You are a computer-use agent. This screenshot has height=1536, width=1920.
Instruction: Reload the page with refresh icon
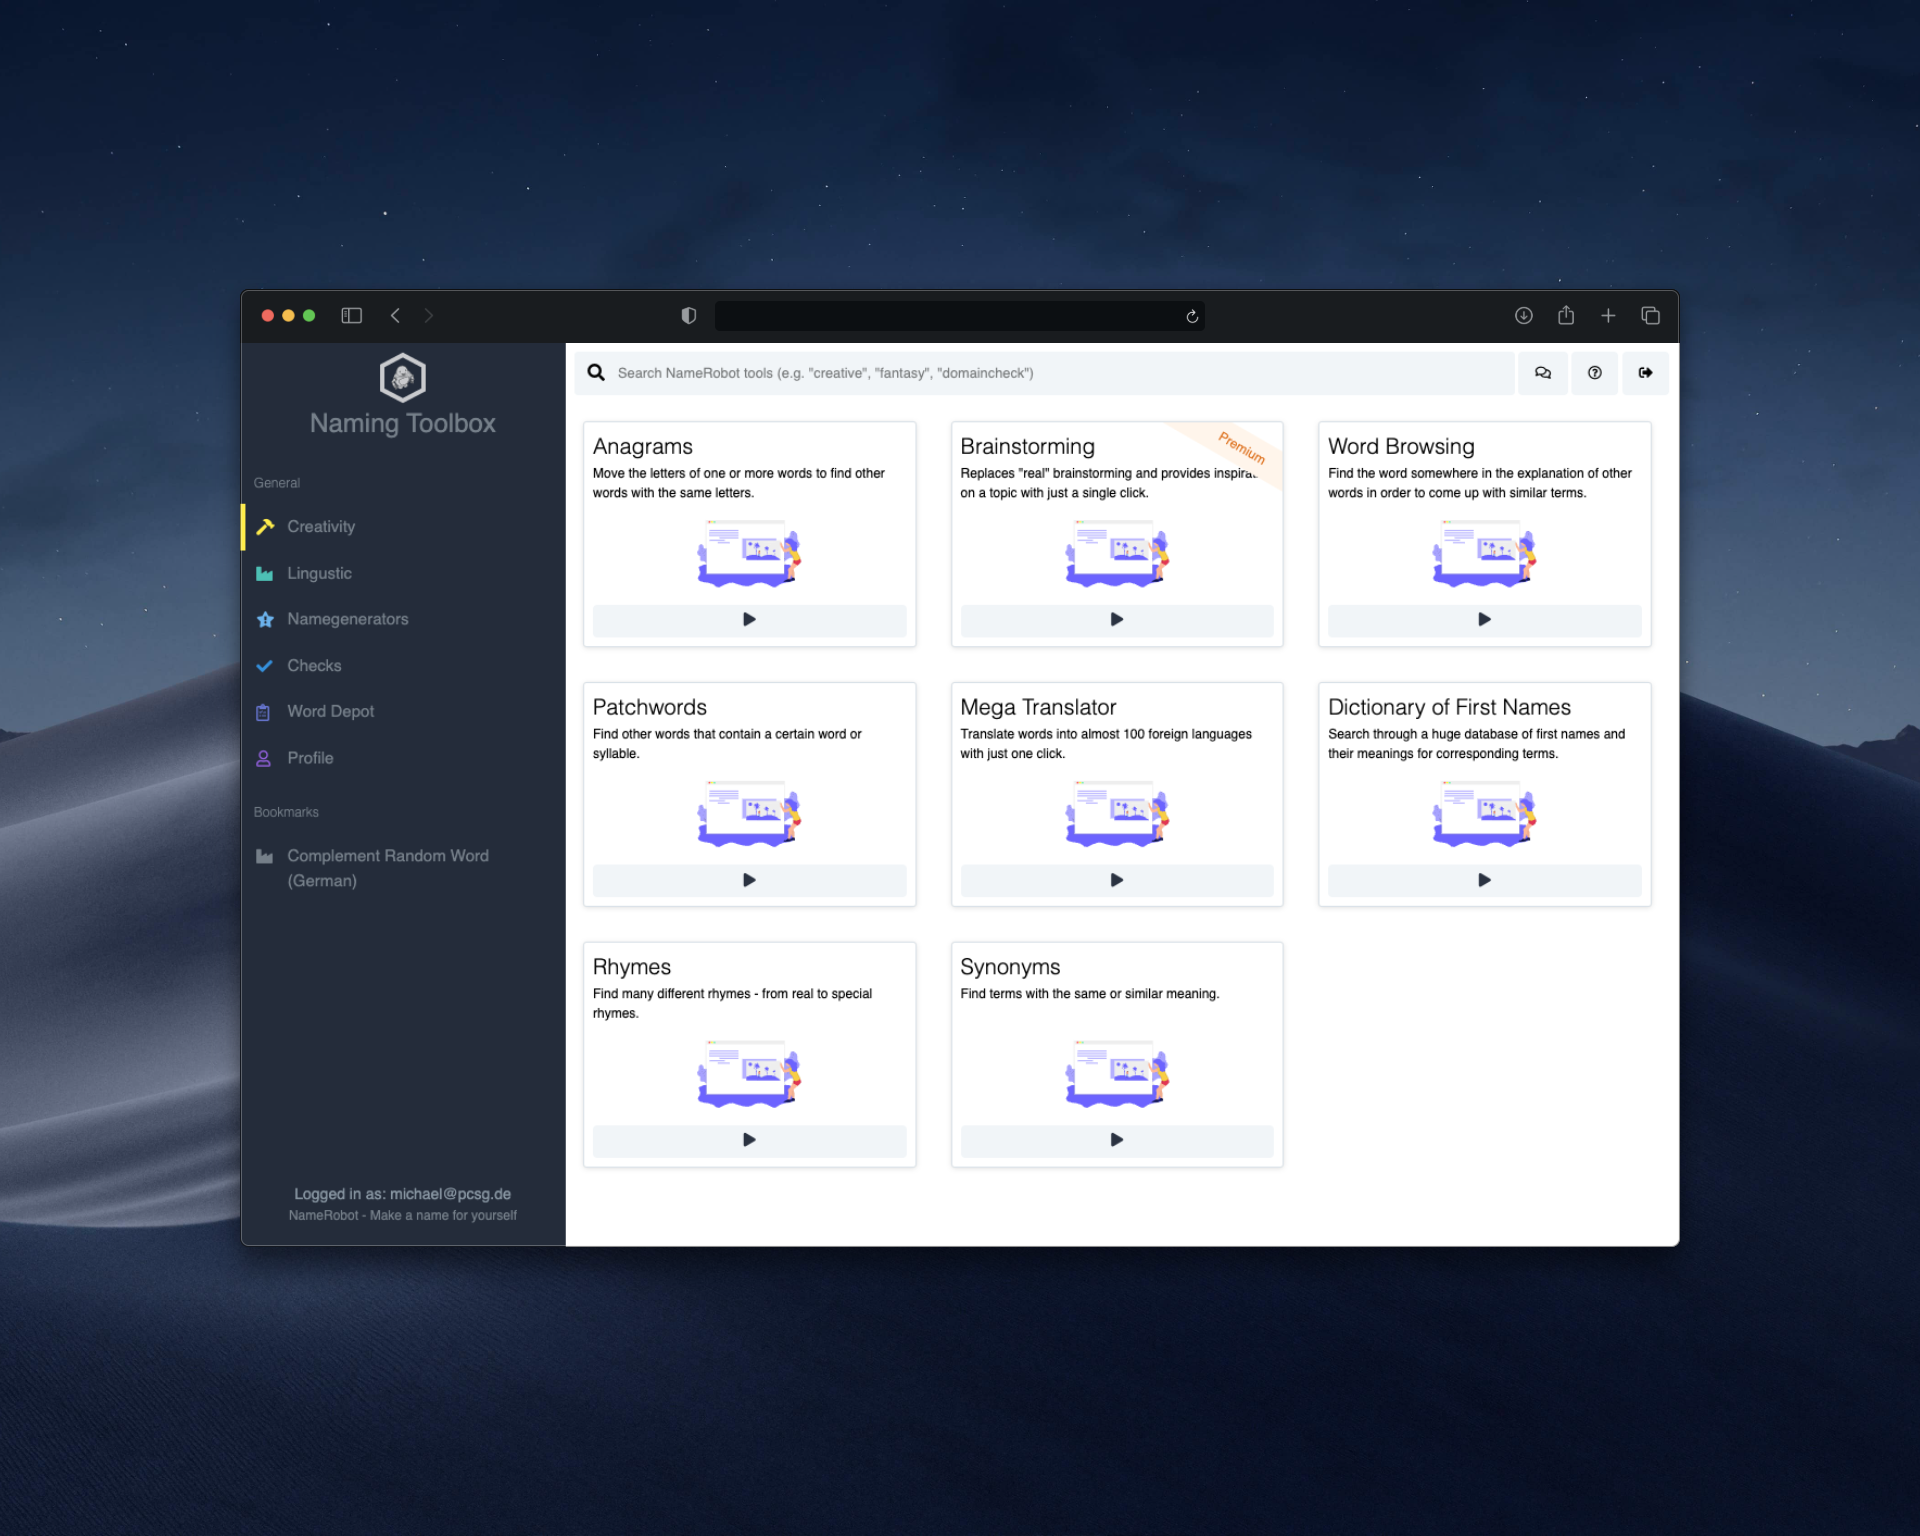pos(1191,317)
